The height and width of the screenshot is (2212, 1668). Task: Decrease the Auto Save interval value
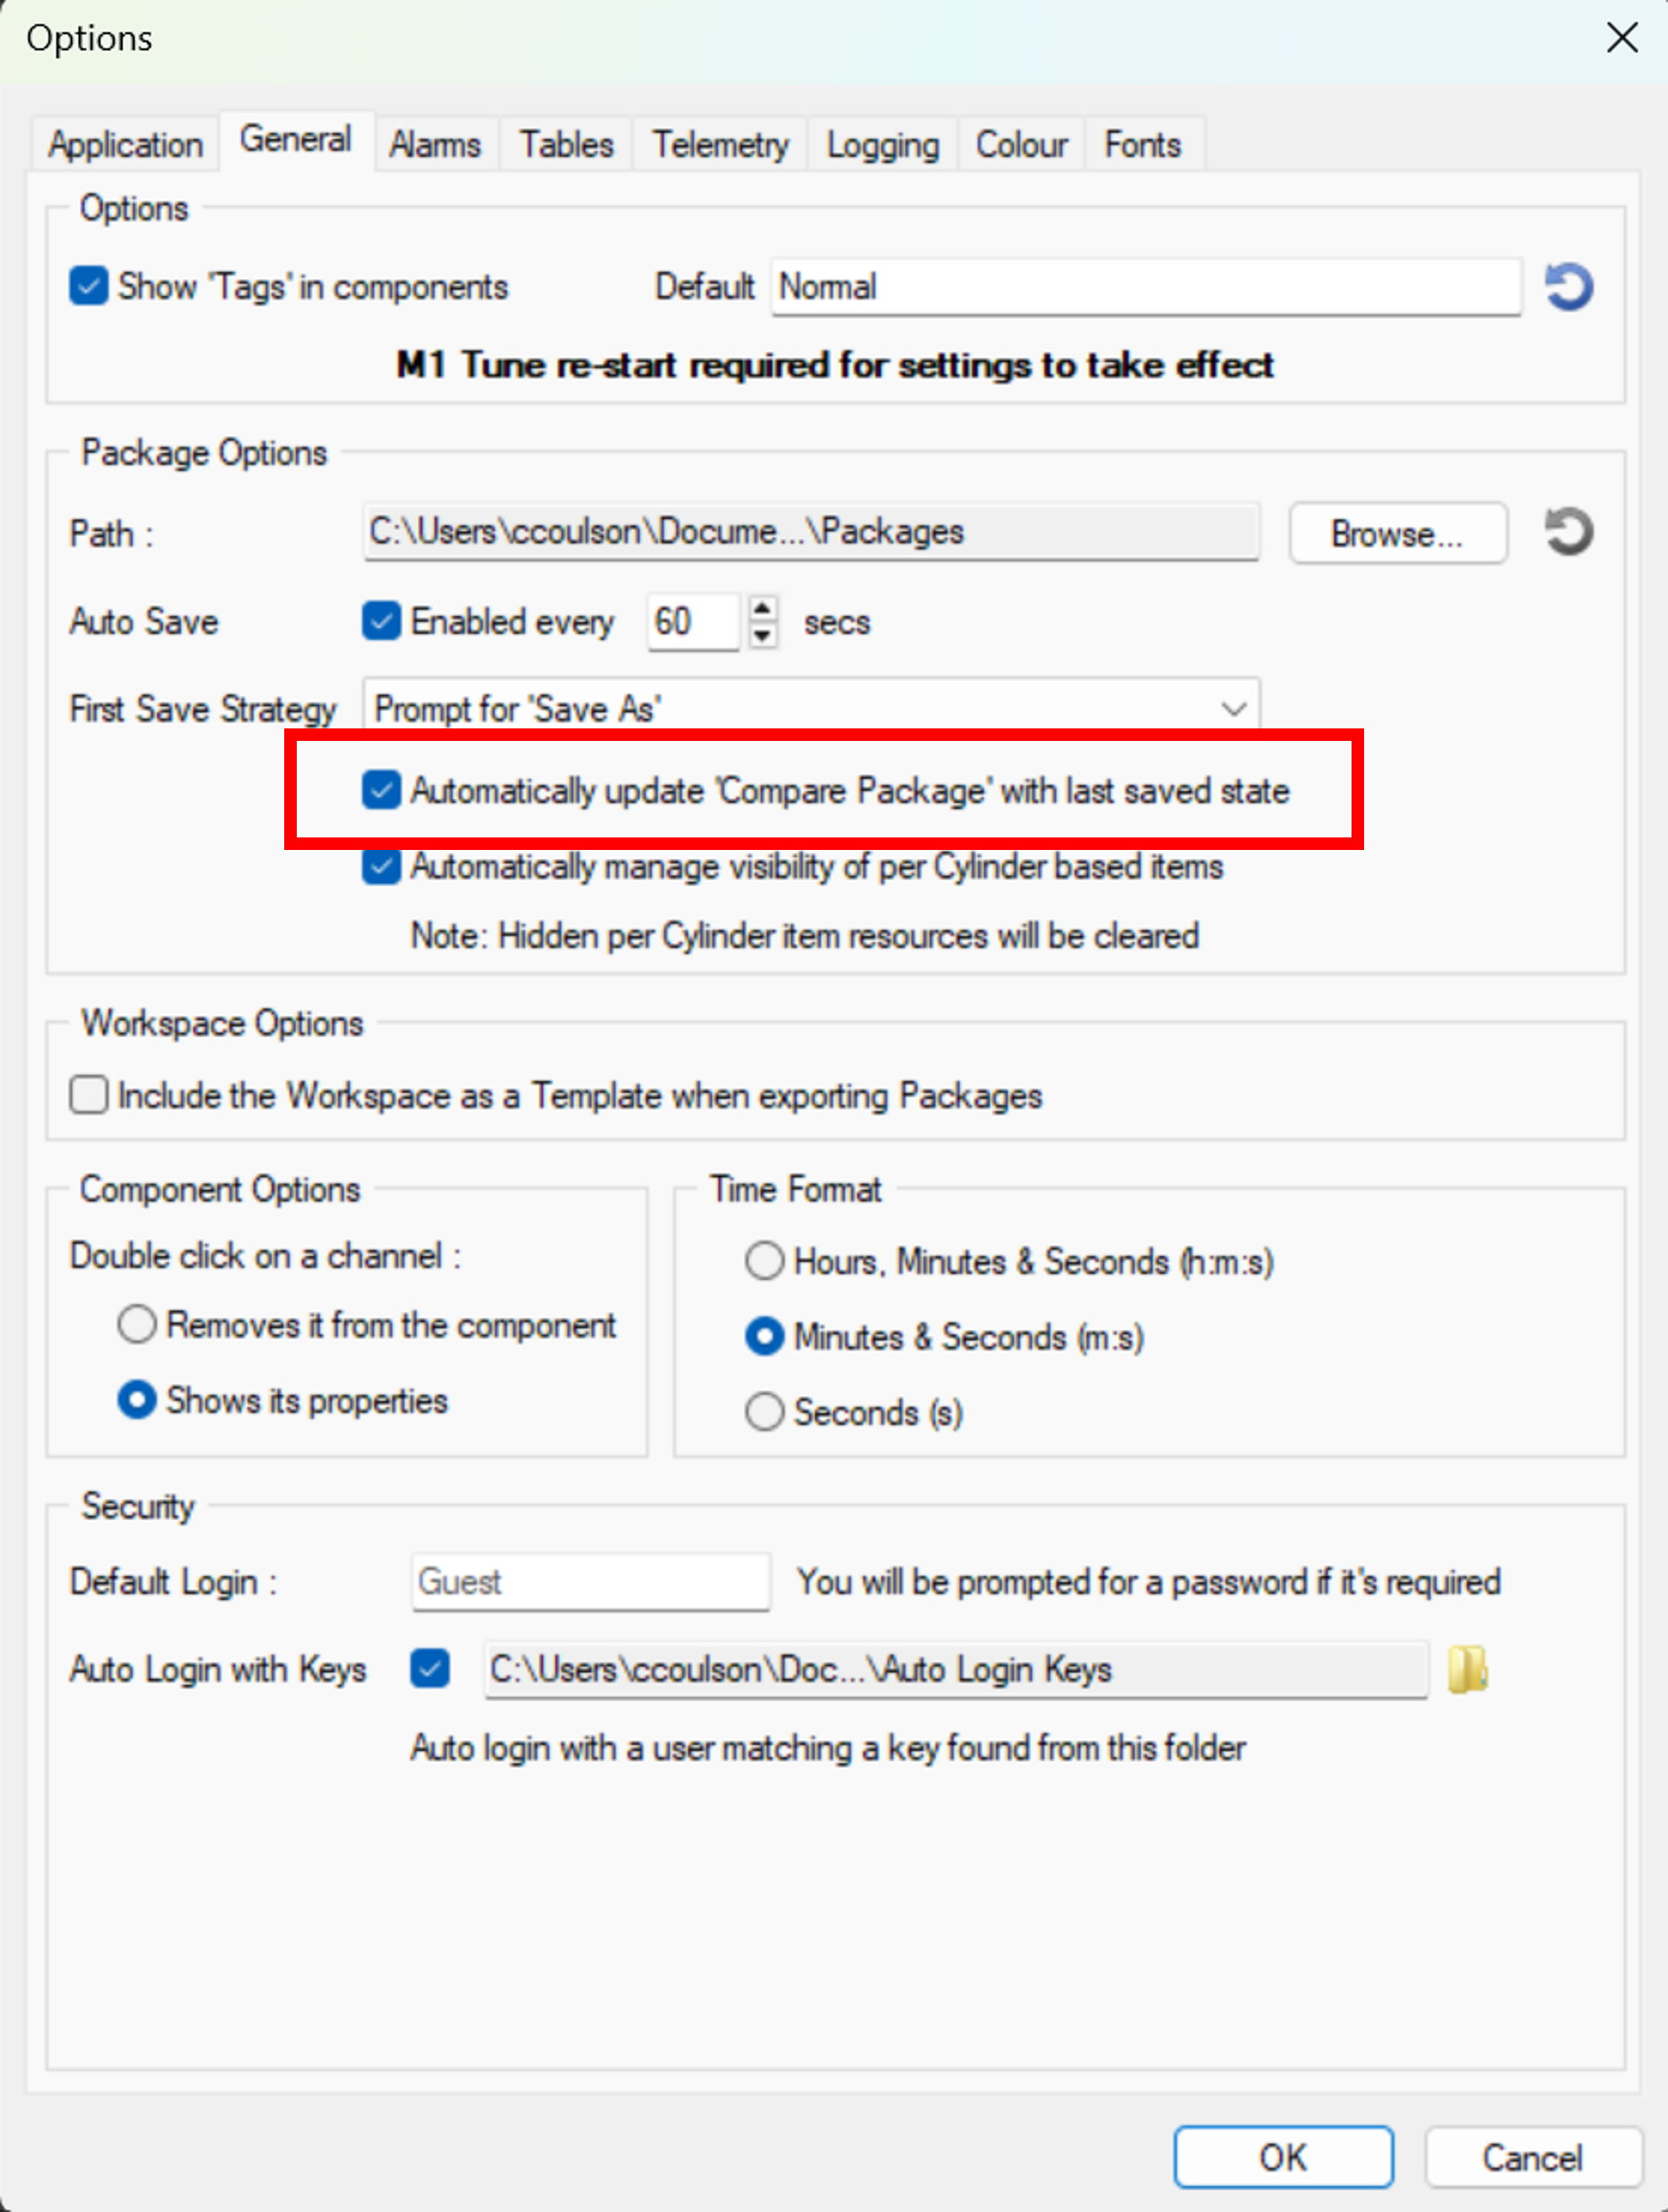pos(763,635)
